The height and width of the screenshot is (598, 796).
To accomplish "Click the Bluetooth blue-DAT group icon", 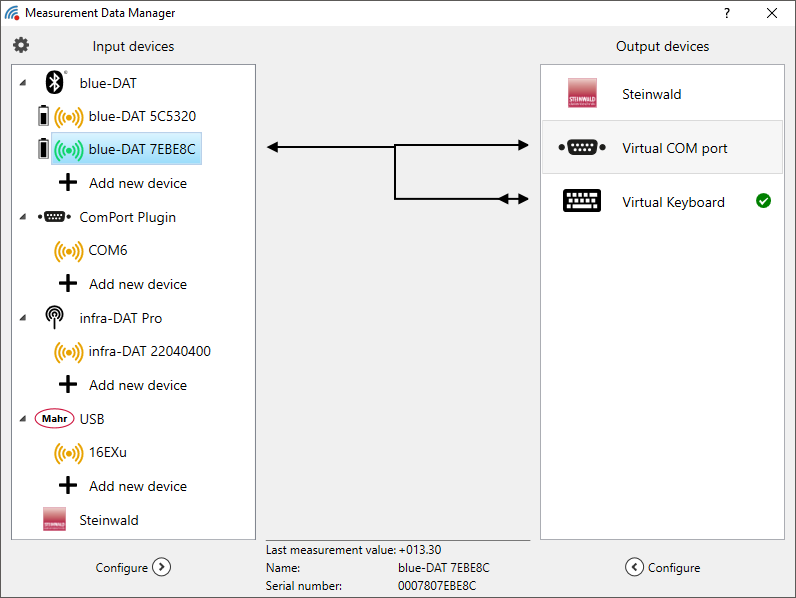I will 54,82.
